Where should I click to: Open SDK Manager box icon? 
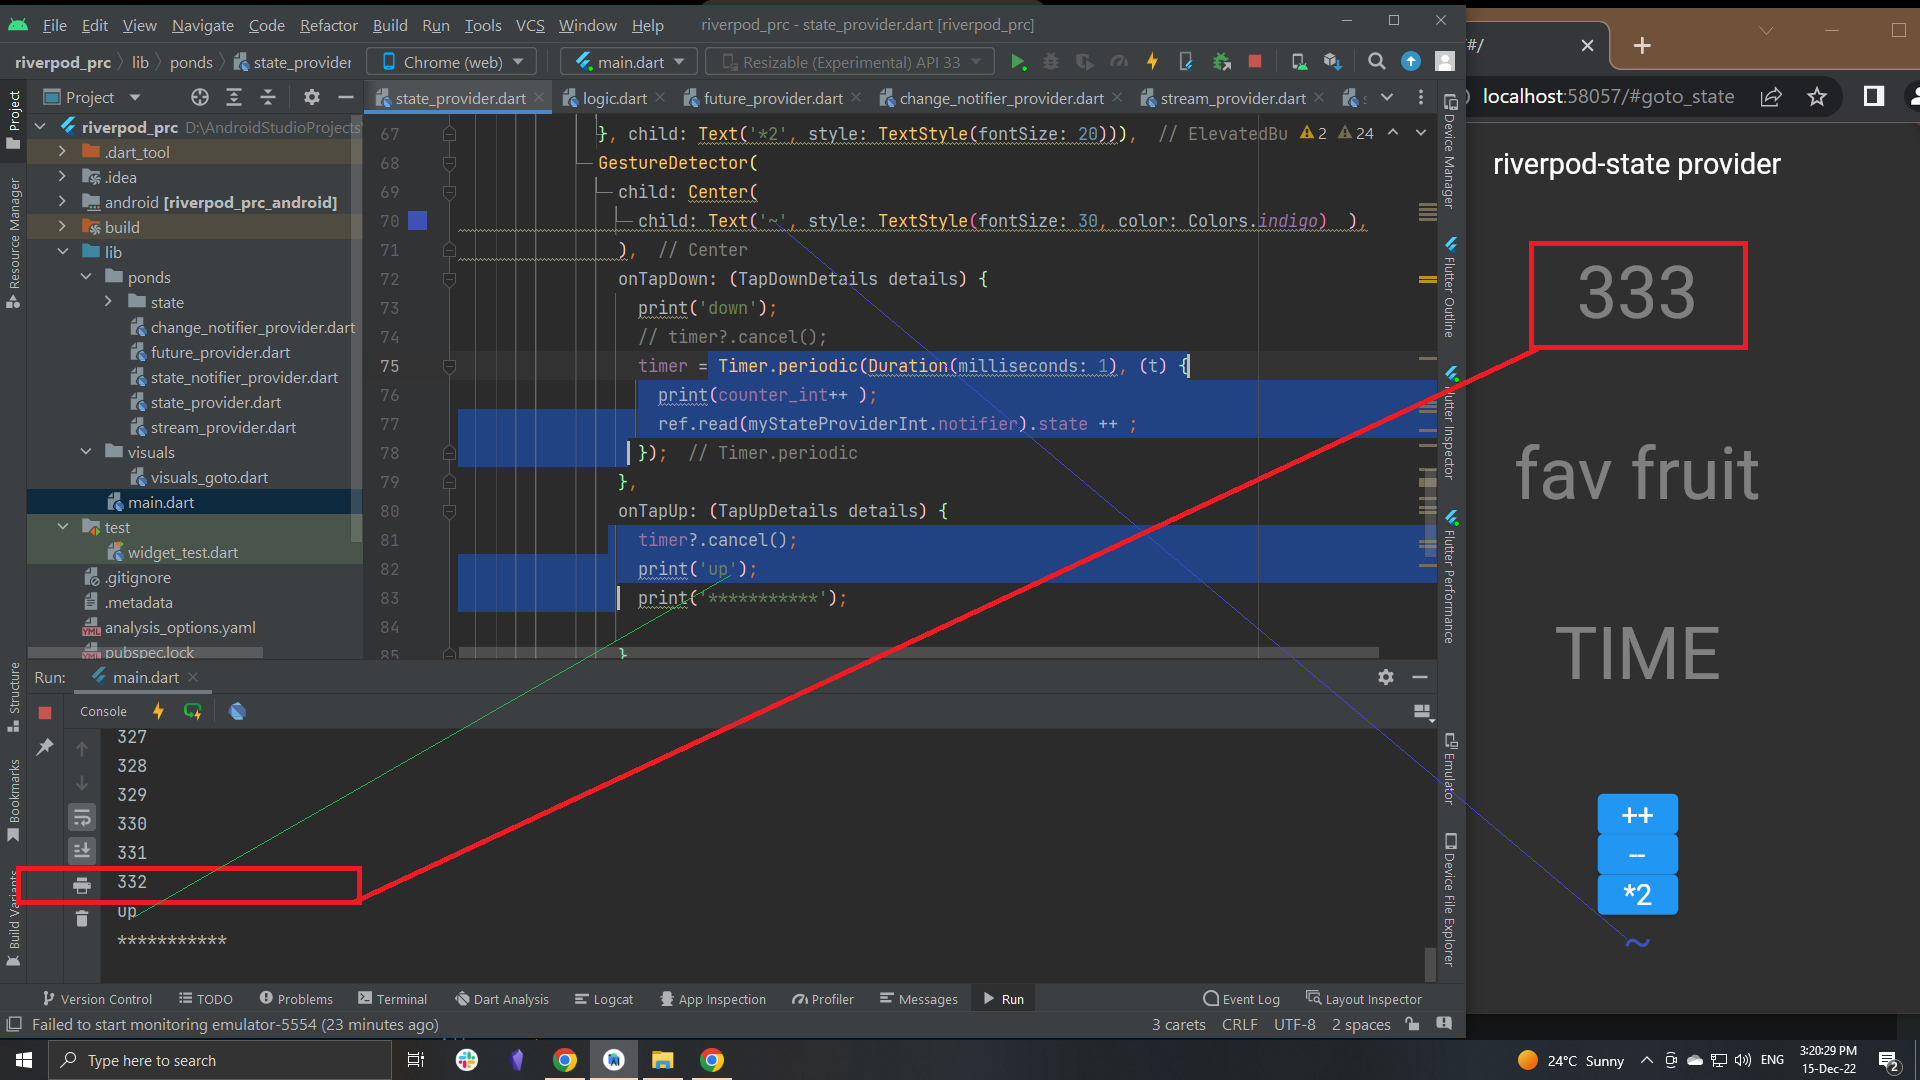[1332, 62]
